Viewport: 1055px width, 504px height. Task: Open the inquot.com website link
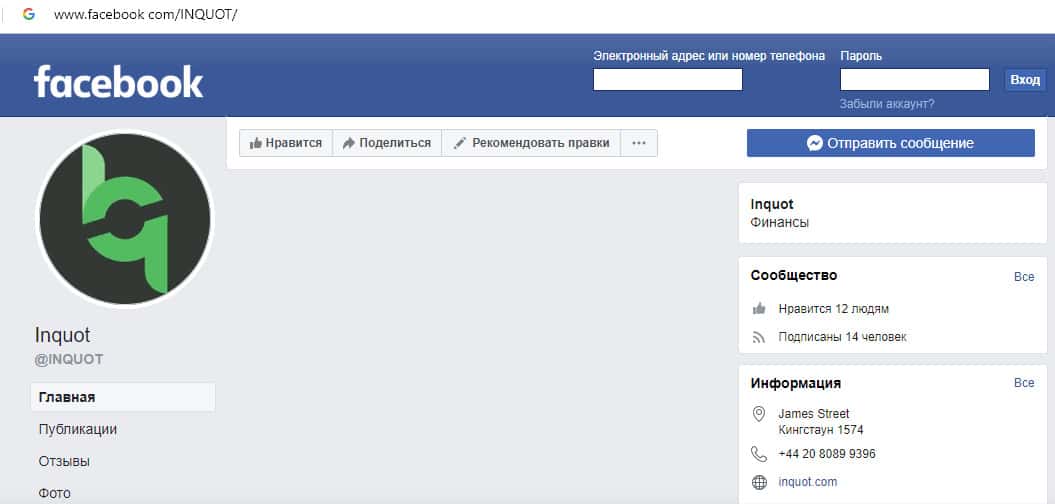[807, 482]
